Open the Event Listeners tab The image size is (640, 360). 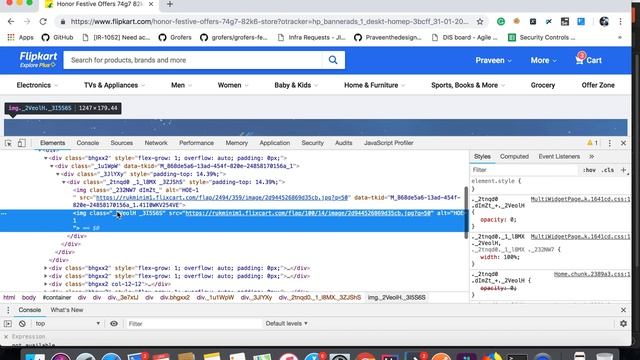pos(559,157)
